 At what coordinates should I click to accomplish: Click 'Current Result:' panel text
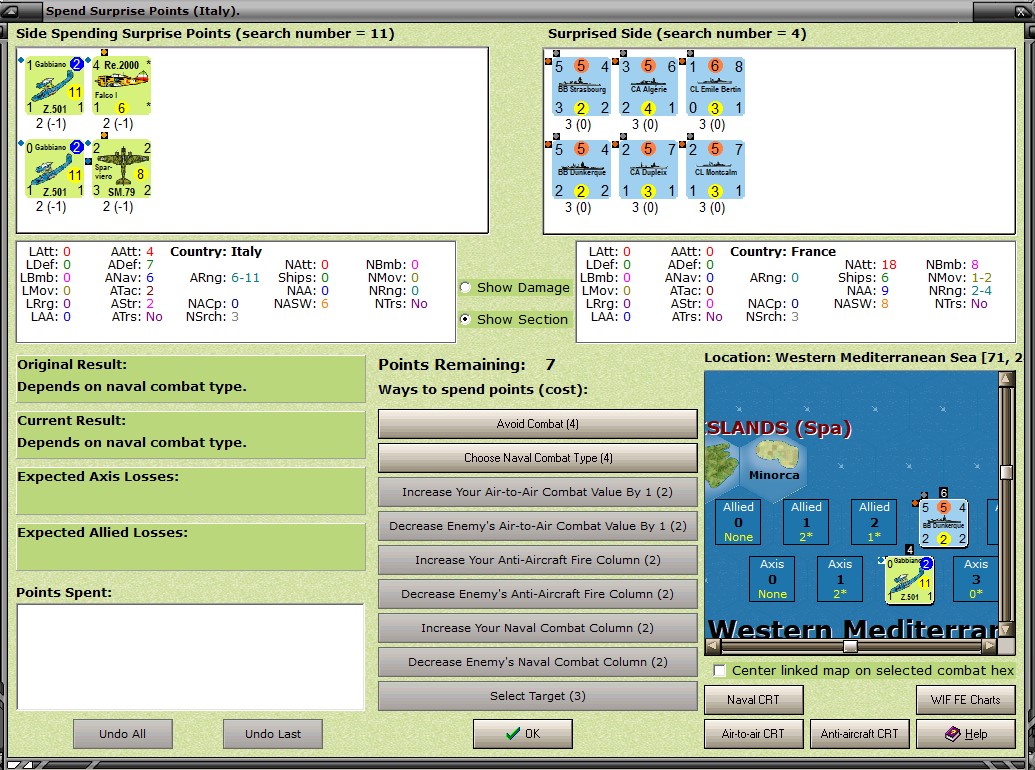190,435
